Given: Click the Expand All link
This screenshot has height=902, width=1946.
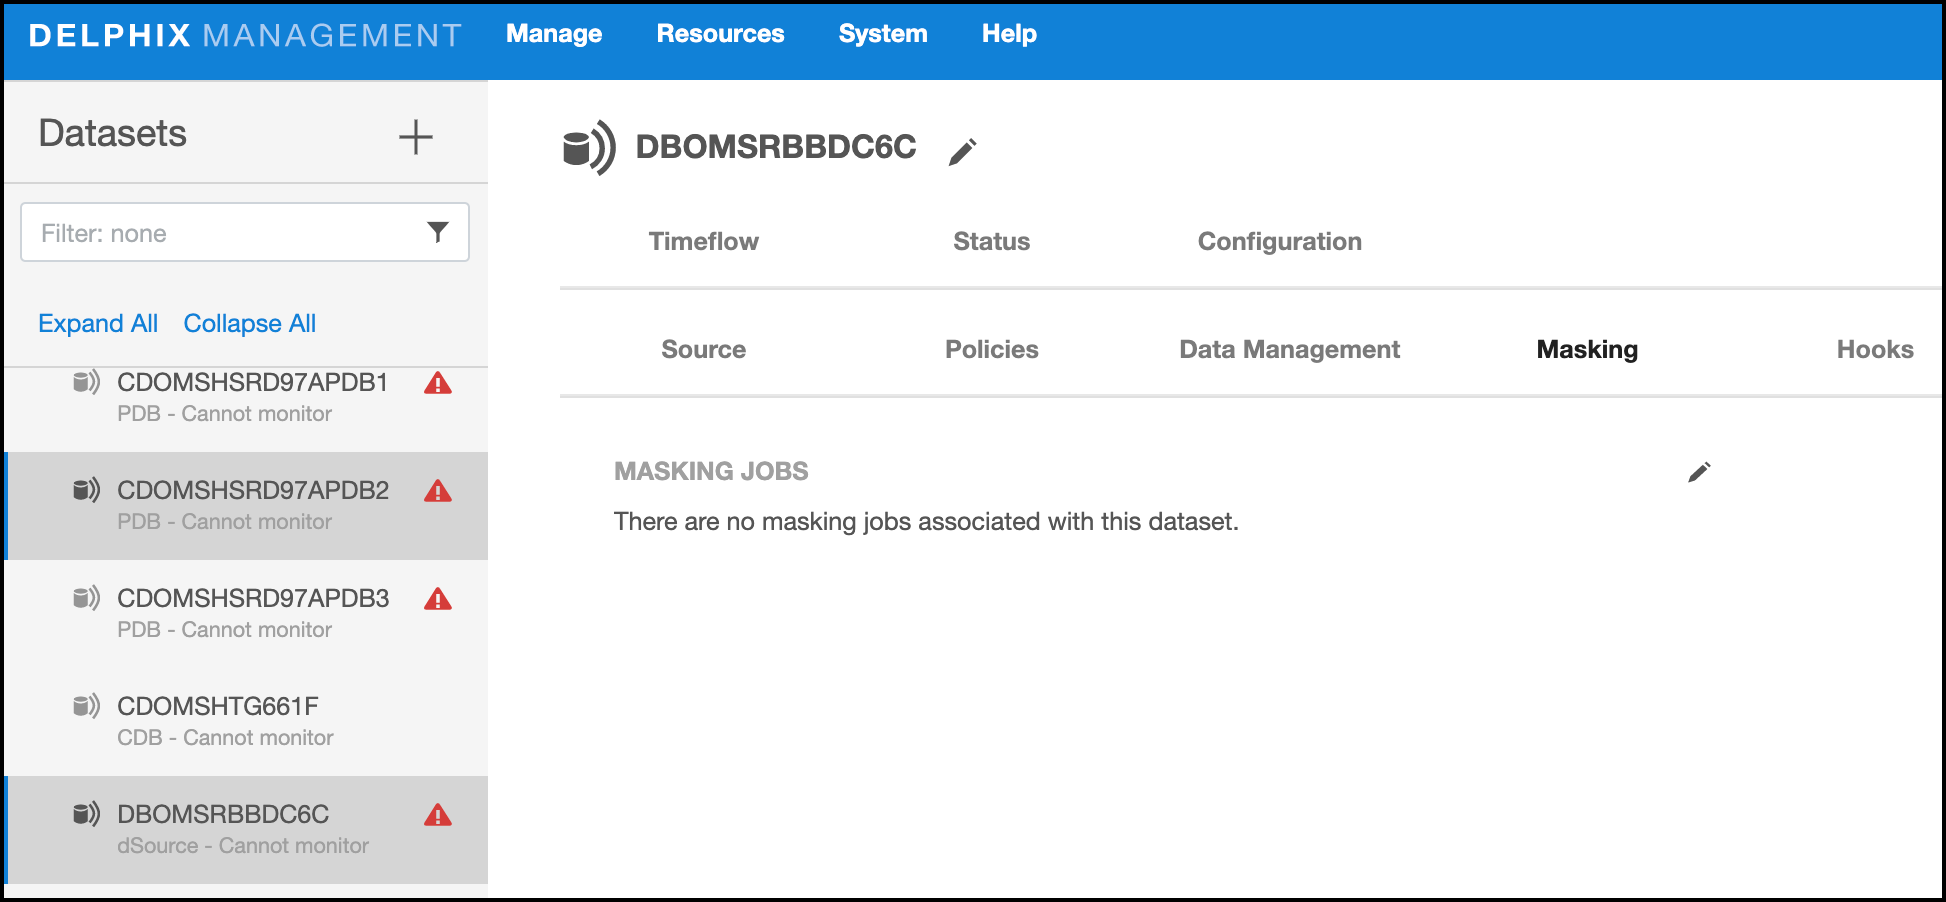Looking at the screenshot, I should point(98,324).
